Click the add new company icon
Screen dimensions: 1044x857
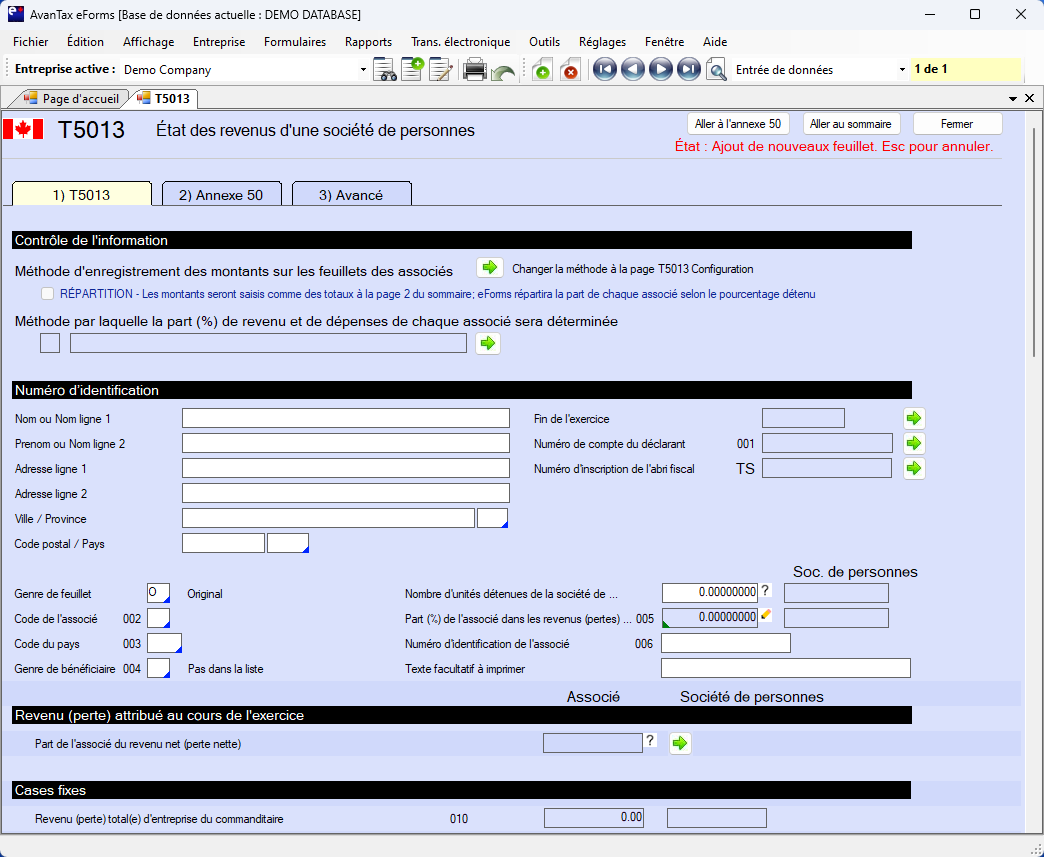[x=412, y=70]
